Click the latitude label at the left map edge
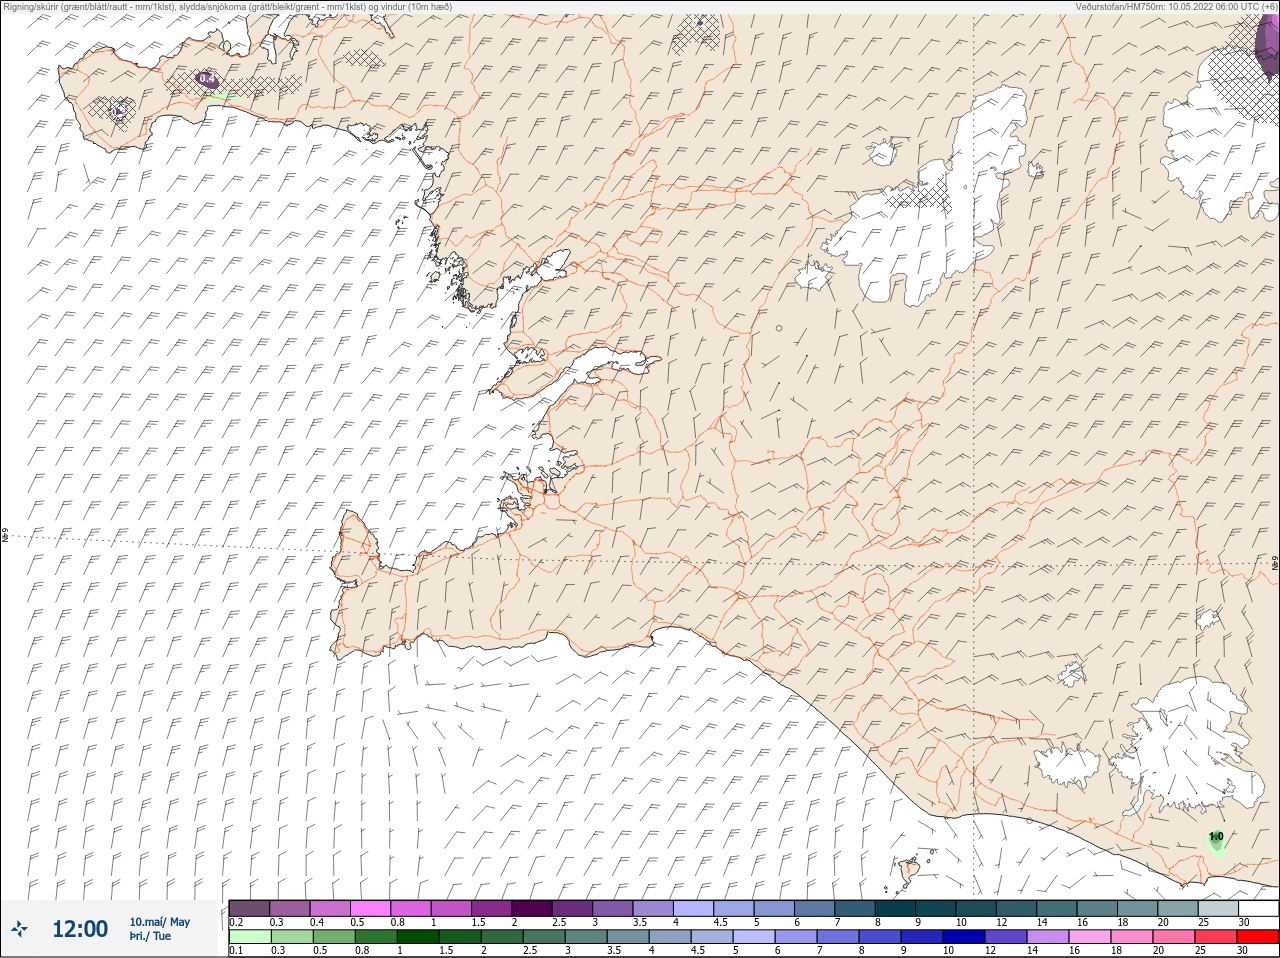The image size is (1280, 958). coord(5,536)
